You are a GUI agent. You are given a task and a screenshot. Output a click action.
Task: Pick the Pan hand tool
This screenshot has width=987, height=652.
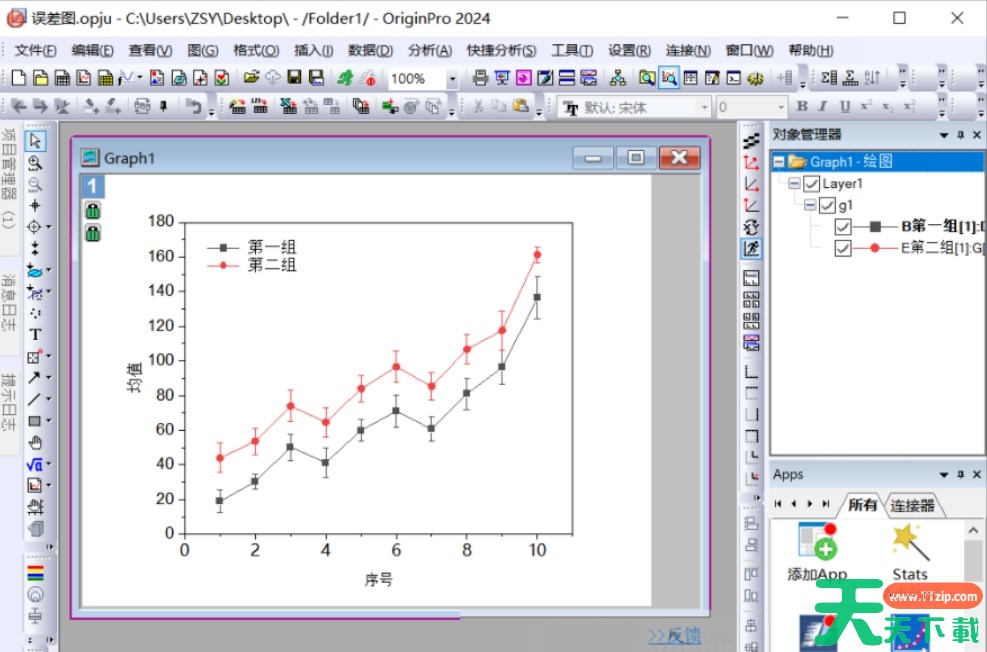click(x=35, y=442)
